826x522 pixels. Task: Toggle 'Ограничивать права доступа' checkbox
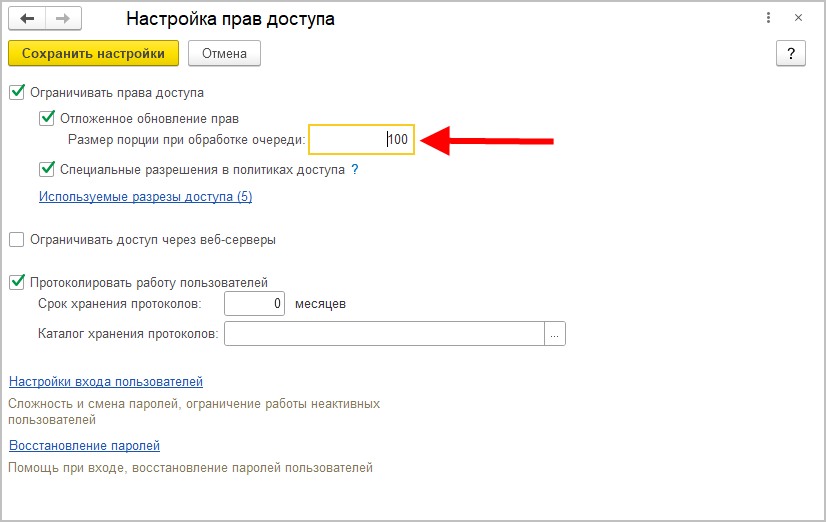pos(16,93)
